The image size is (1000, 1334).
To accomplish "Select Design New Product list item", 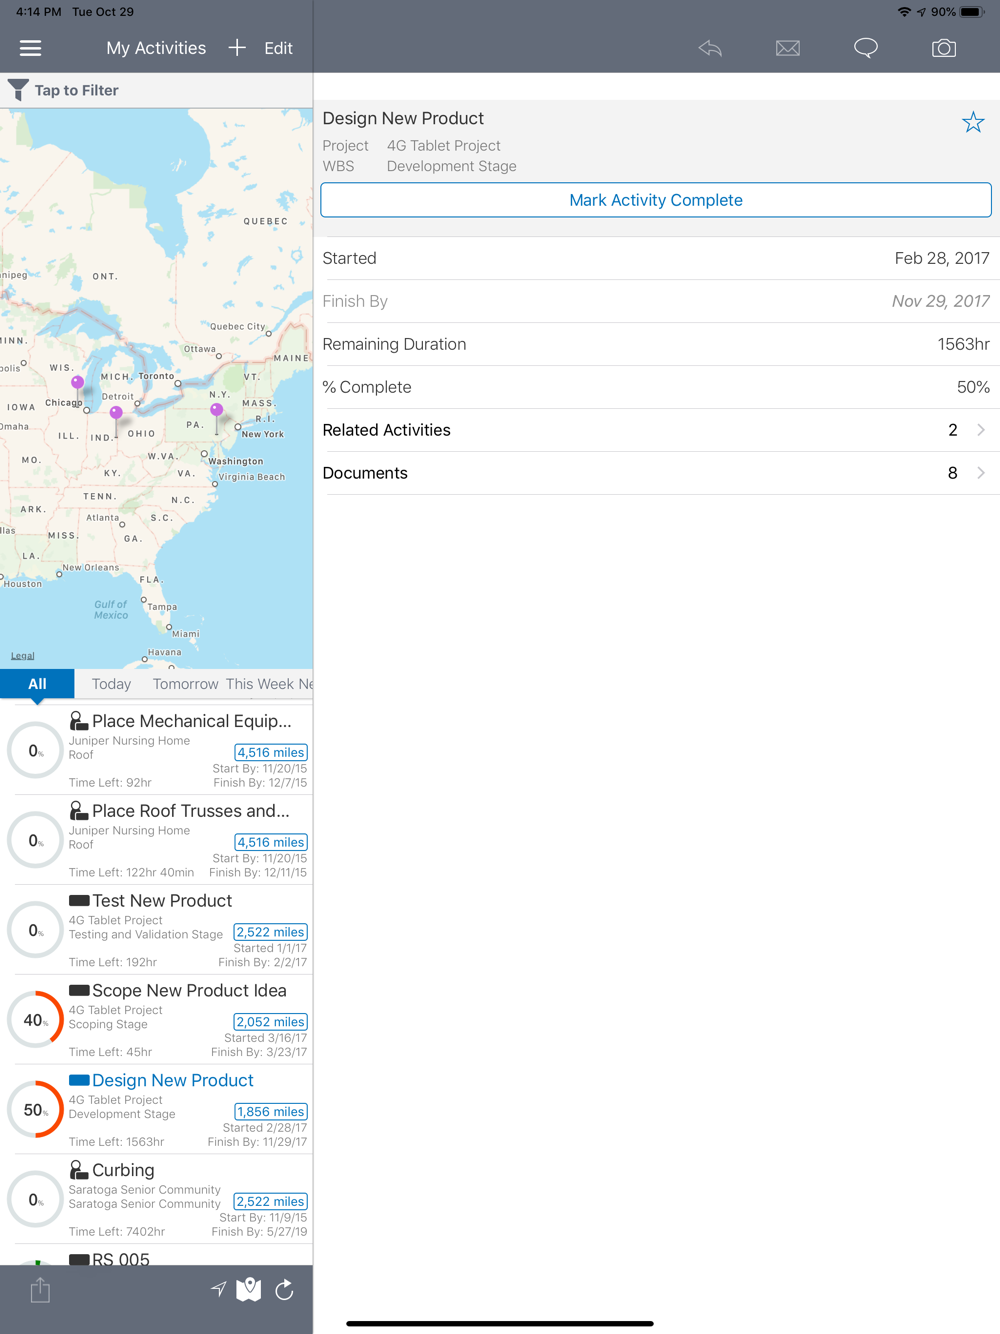I will (x=156, y=1109).
